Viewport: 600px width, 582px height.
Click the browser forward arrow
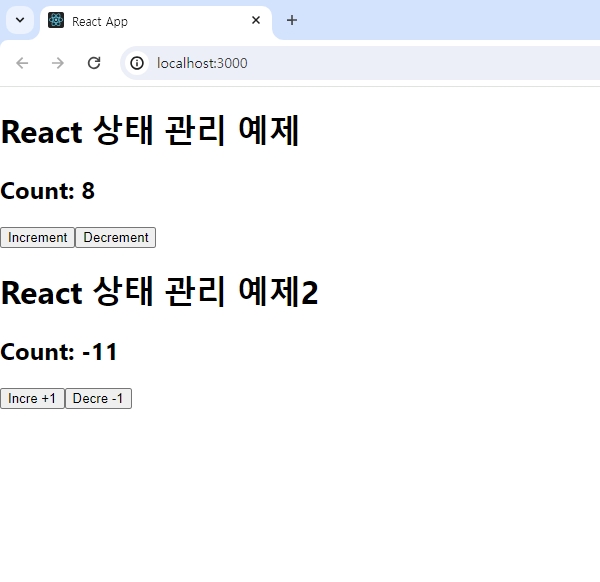(58, 63)
